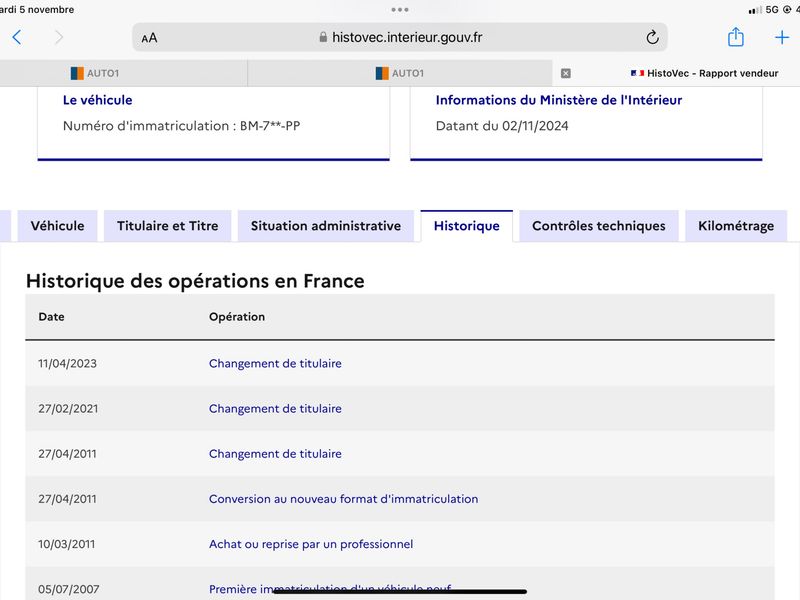Open the Situation administrative tab
Image resolution: width=800 pixels, height=600 pixels.
point(326,226)
